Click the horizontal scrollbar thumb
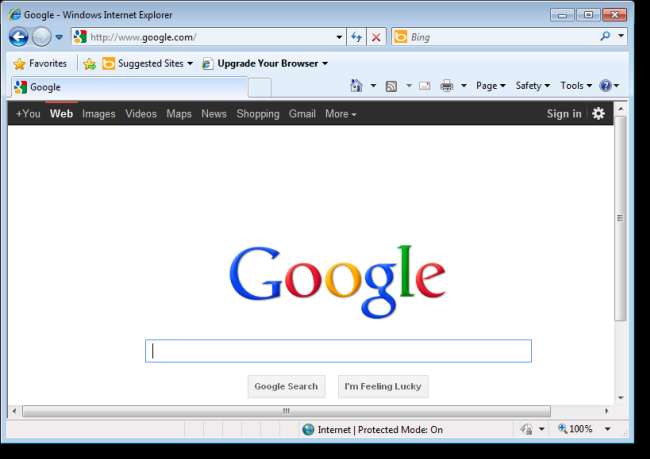Viewport: 650px width, 459px height. pos(286,411)
